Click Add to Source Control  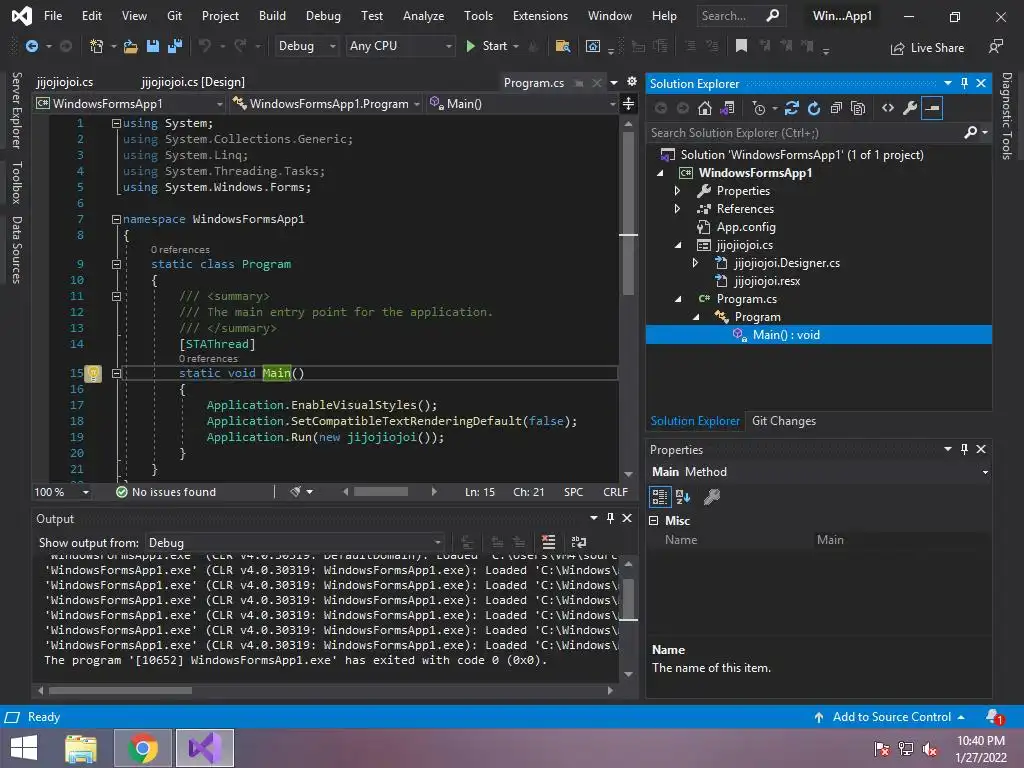tap(889, 717)
